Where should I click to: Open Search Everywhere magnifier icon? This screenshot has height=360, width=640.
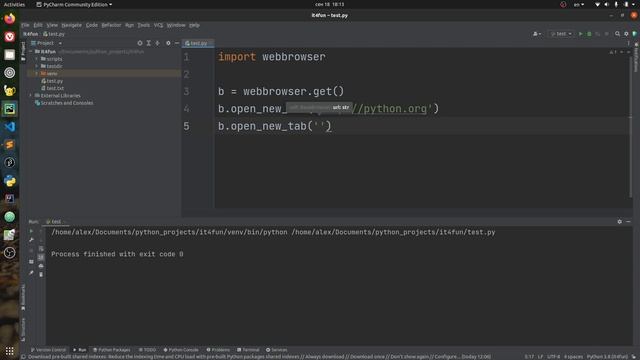pos(618,34)
